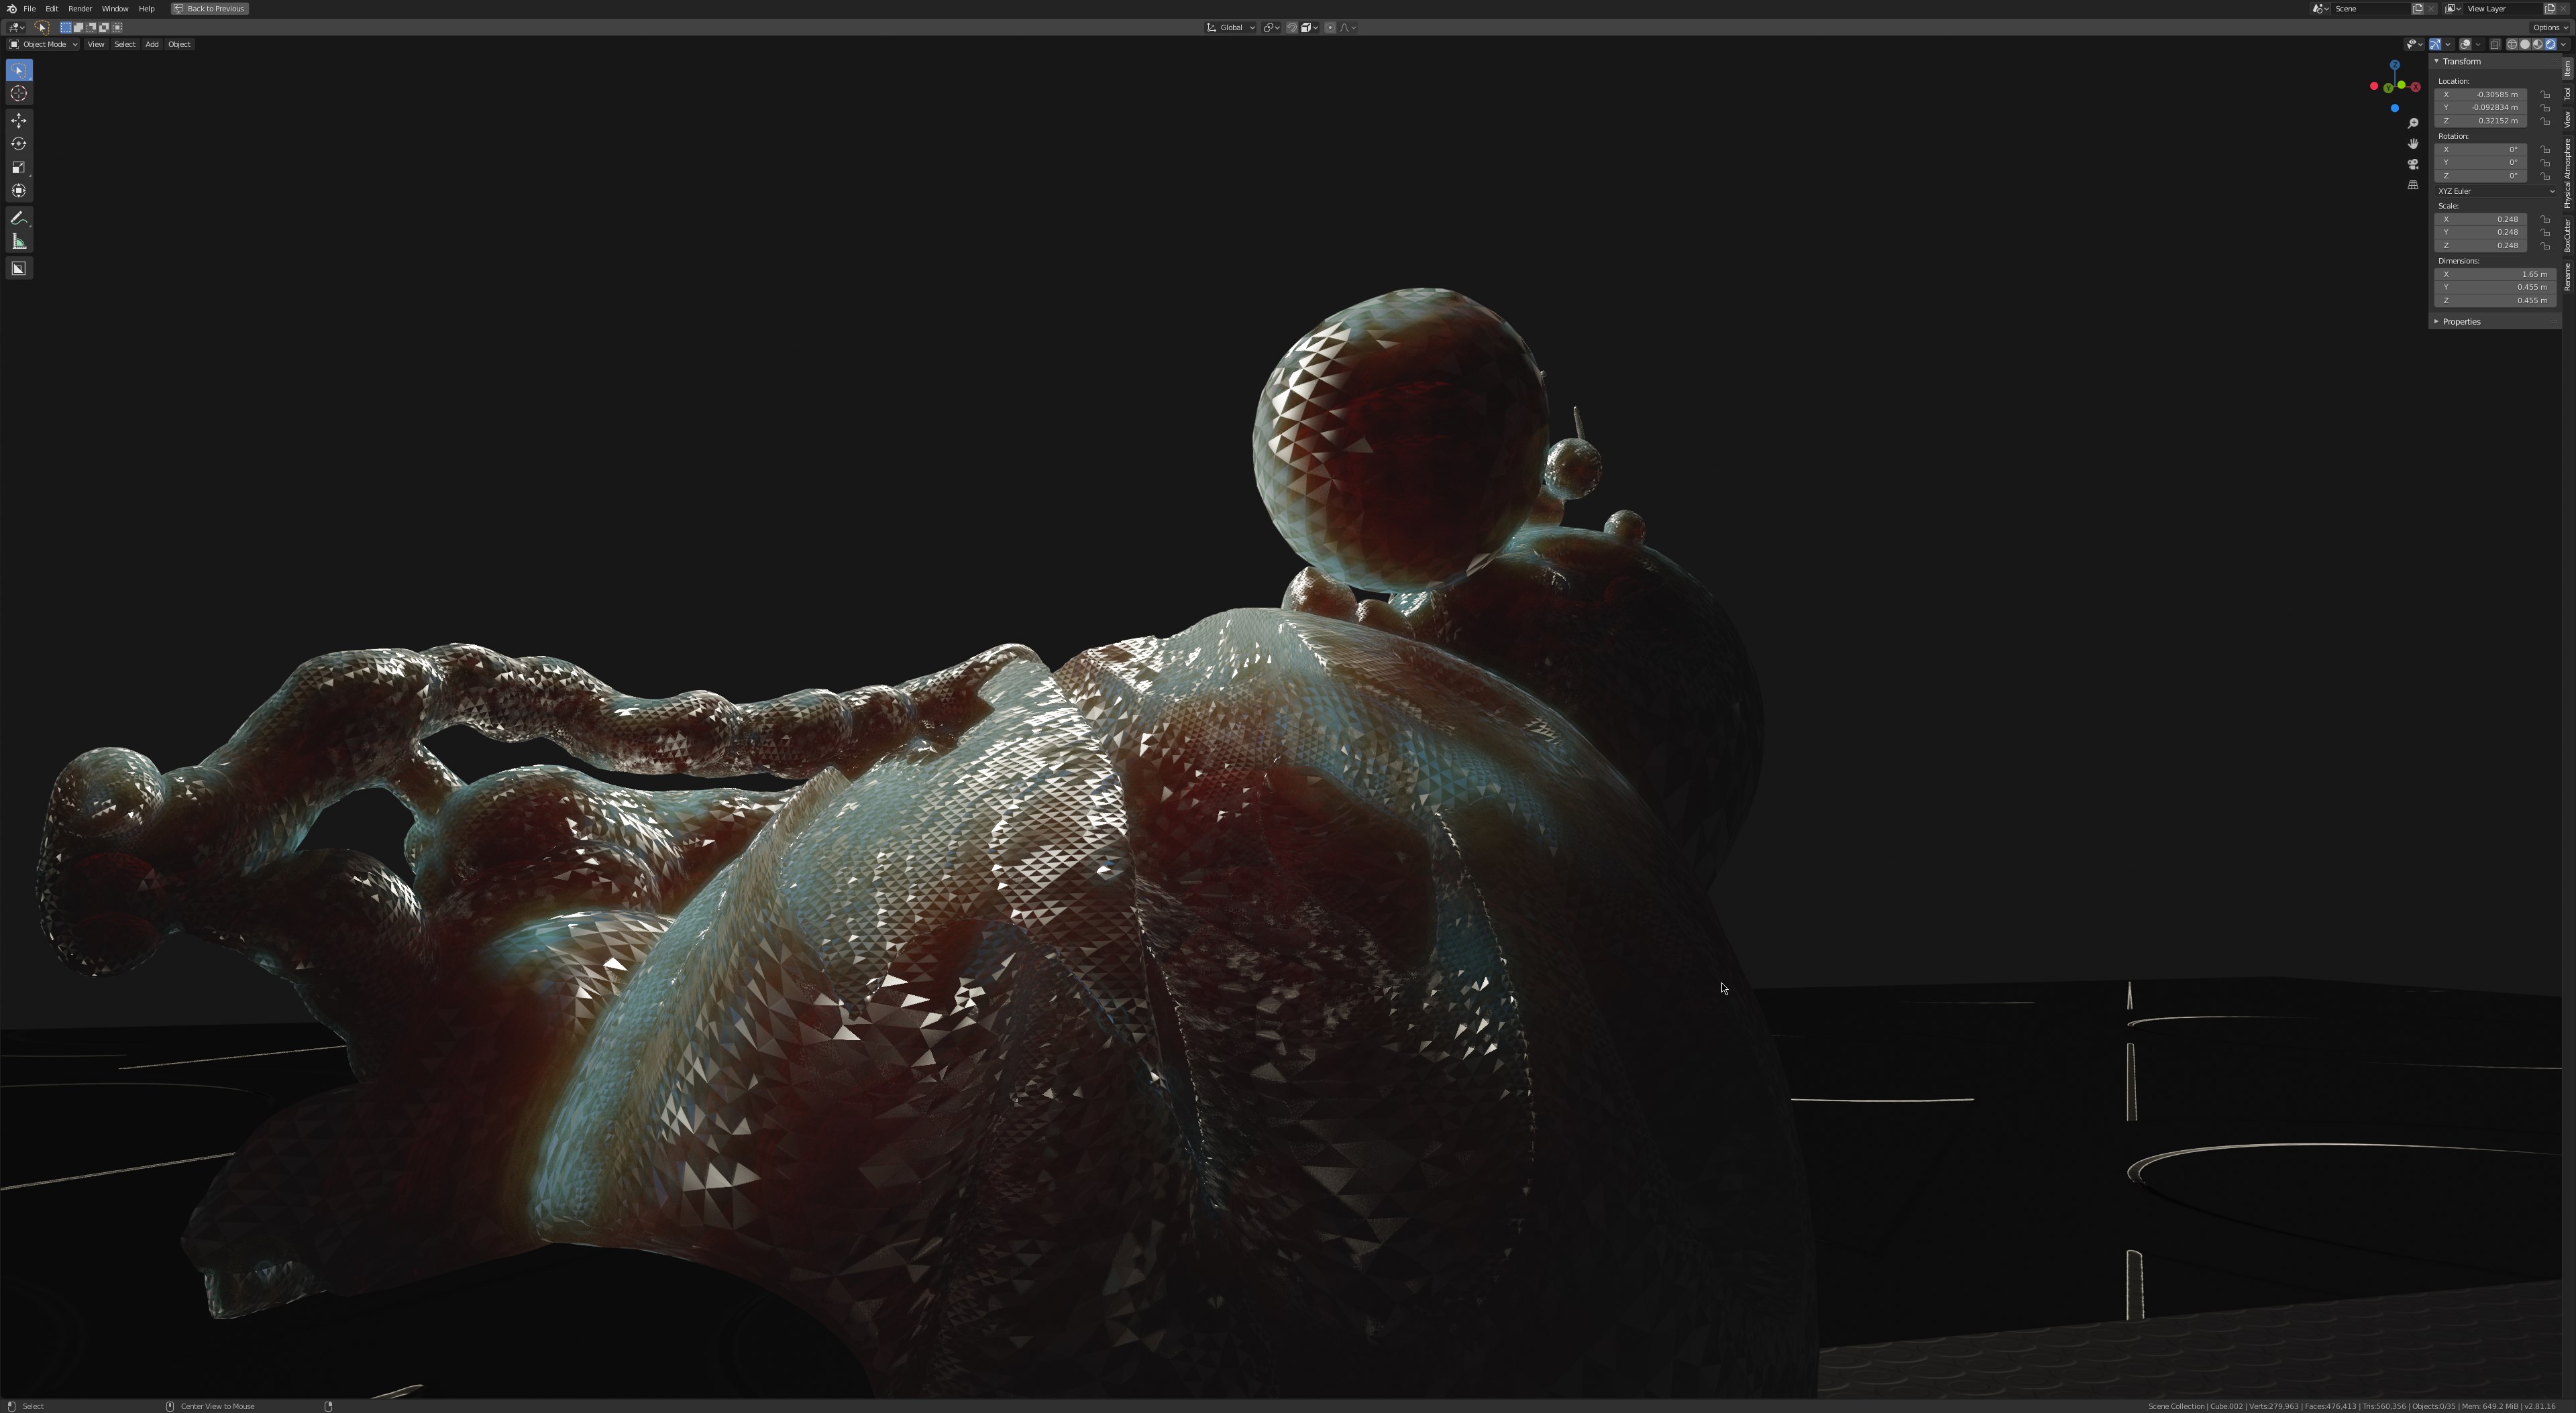
Task: Open the viewport Object menu button
Action: point(179,44)
